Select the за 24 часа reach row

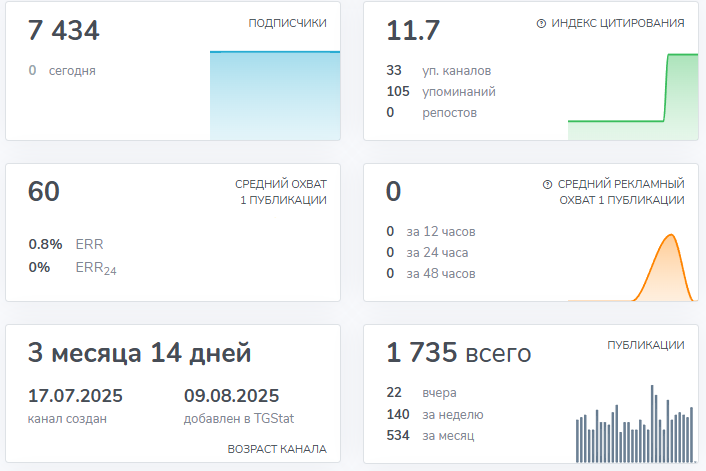click(x=427, y=253)
